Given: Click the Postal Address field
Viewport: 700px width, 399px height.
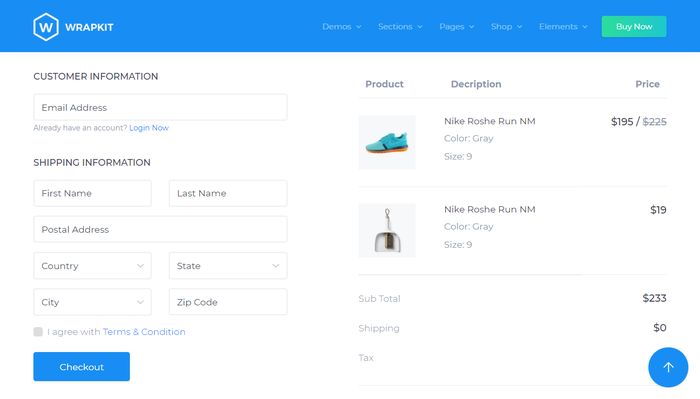Looking at the screenshot, I should [x=160, y=229].
